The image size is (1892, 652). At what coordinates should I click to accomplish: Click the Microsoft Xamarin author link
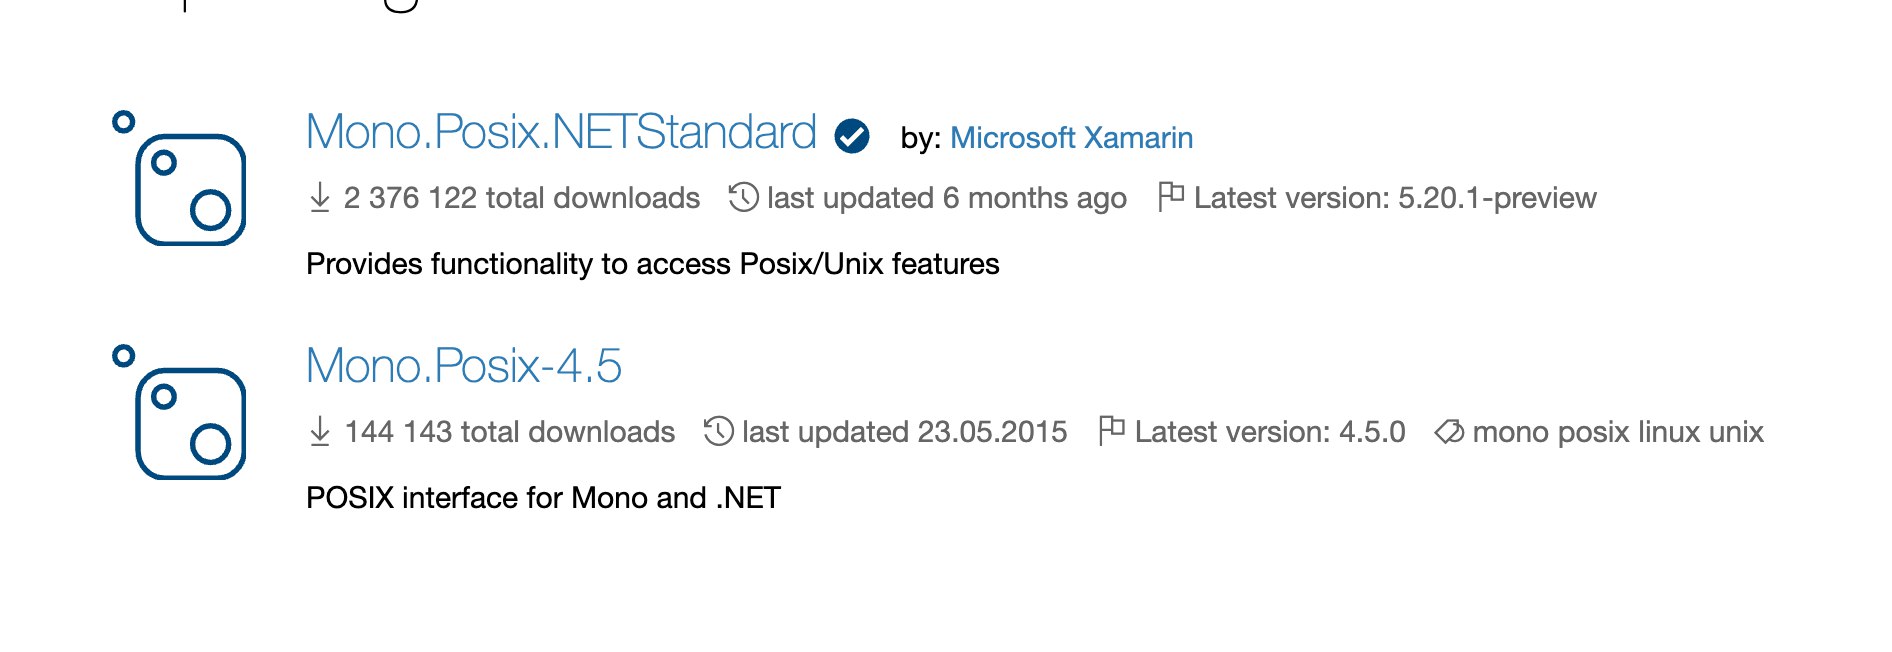pyautogui.click(x=1071, y=138)
